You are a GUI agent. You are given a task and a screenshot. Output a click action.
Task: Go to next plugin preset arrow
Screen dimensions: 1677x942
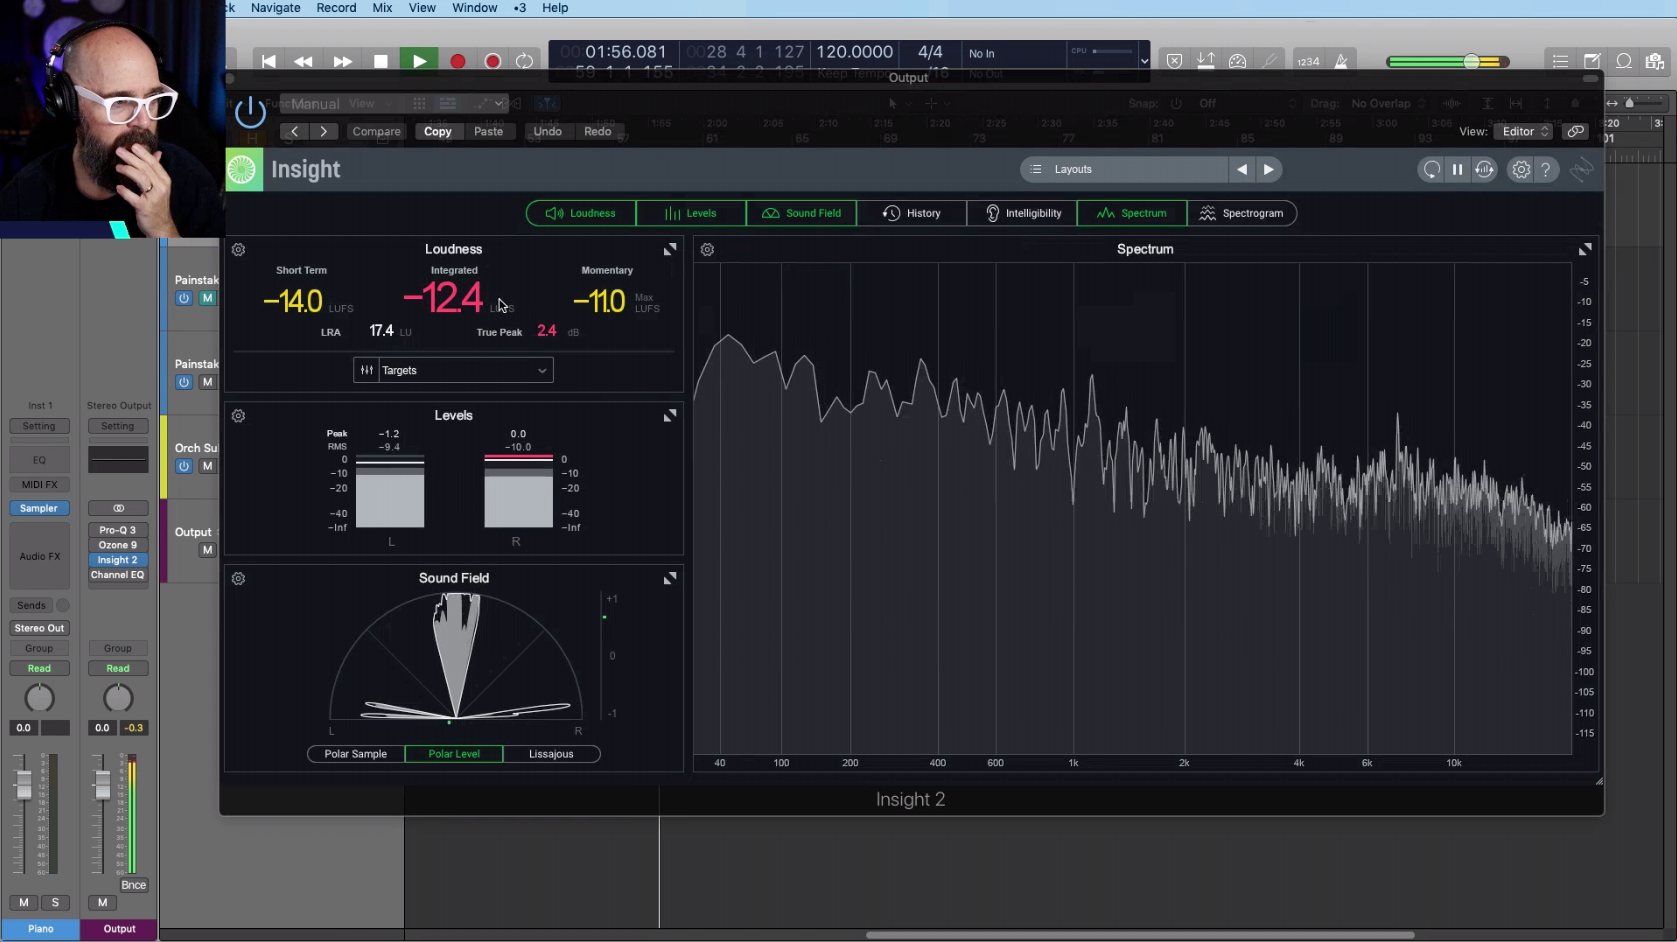tap(323, 131)
